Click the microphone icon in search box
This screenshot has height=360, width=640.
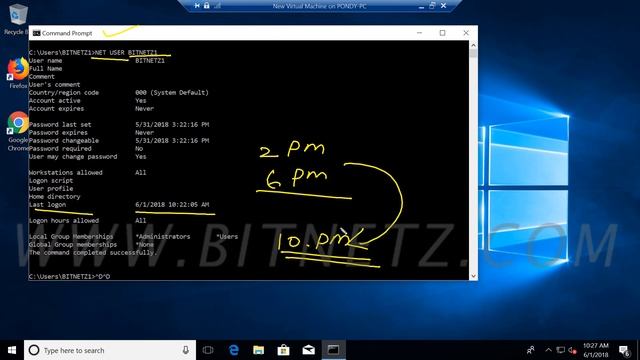coord(186,350)
